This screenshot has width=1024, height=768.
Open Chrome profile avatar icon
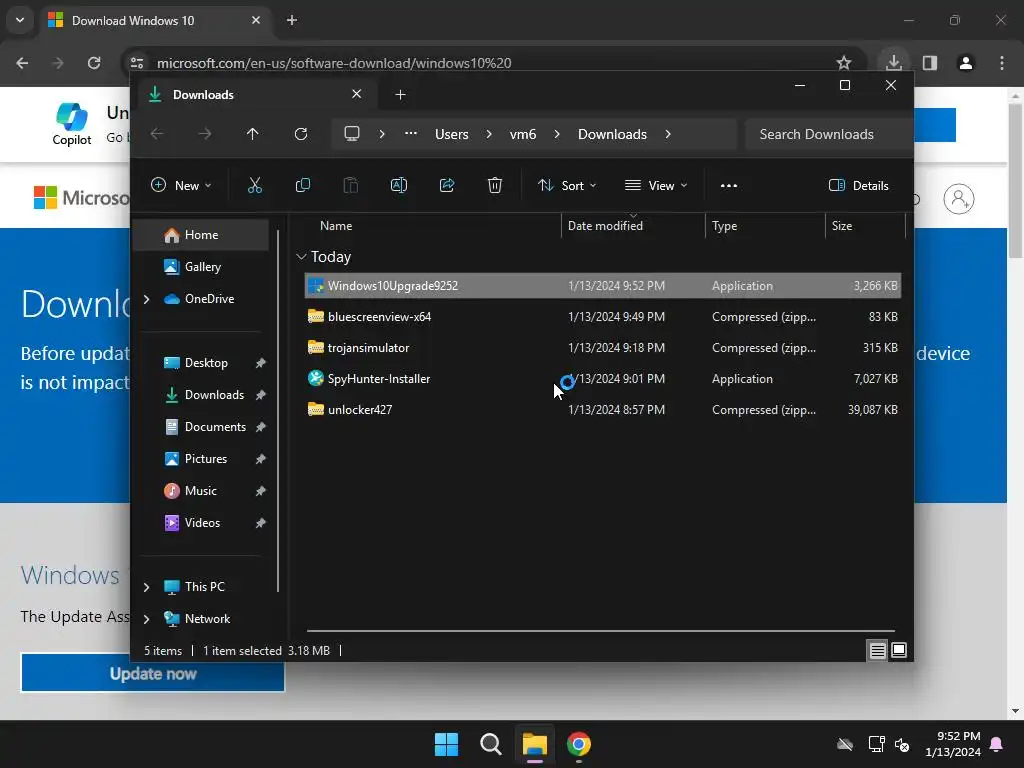point(965,63)
